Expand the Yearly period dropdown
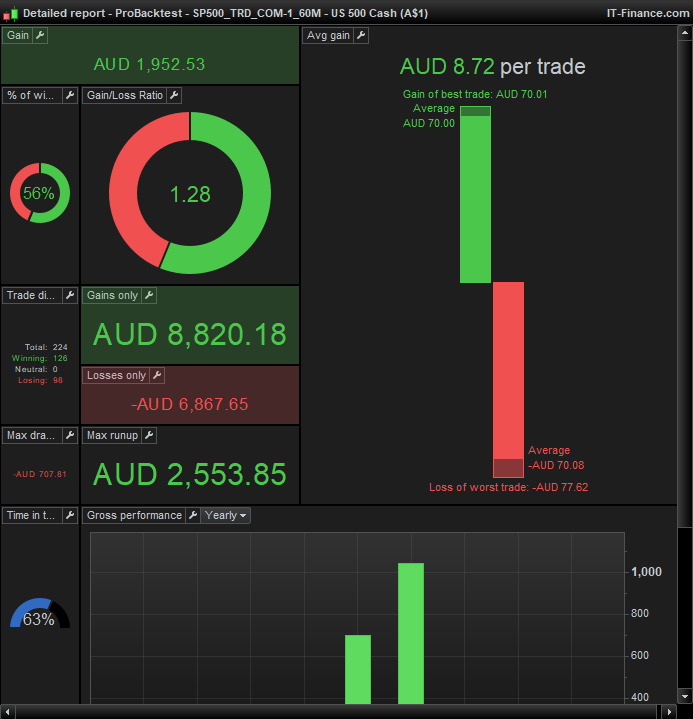693x719 pixels. tap(226, 515)
